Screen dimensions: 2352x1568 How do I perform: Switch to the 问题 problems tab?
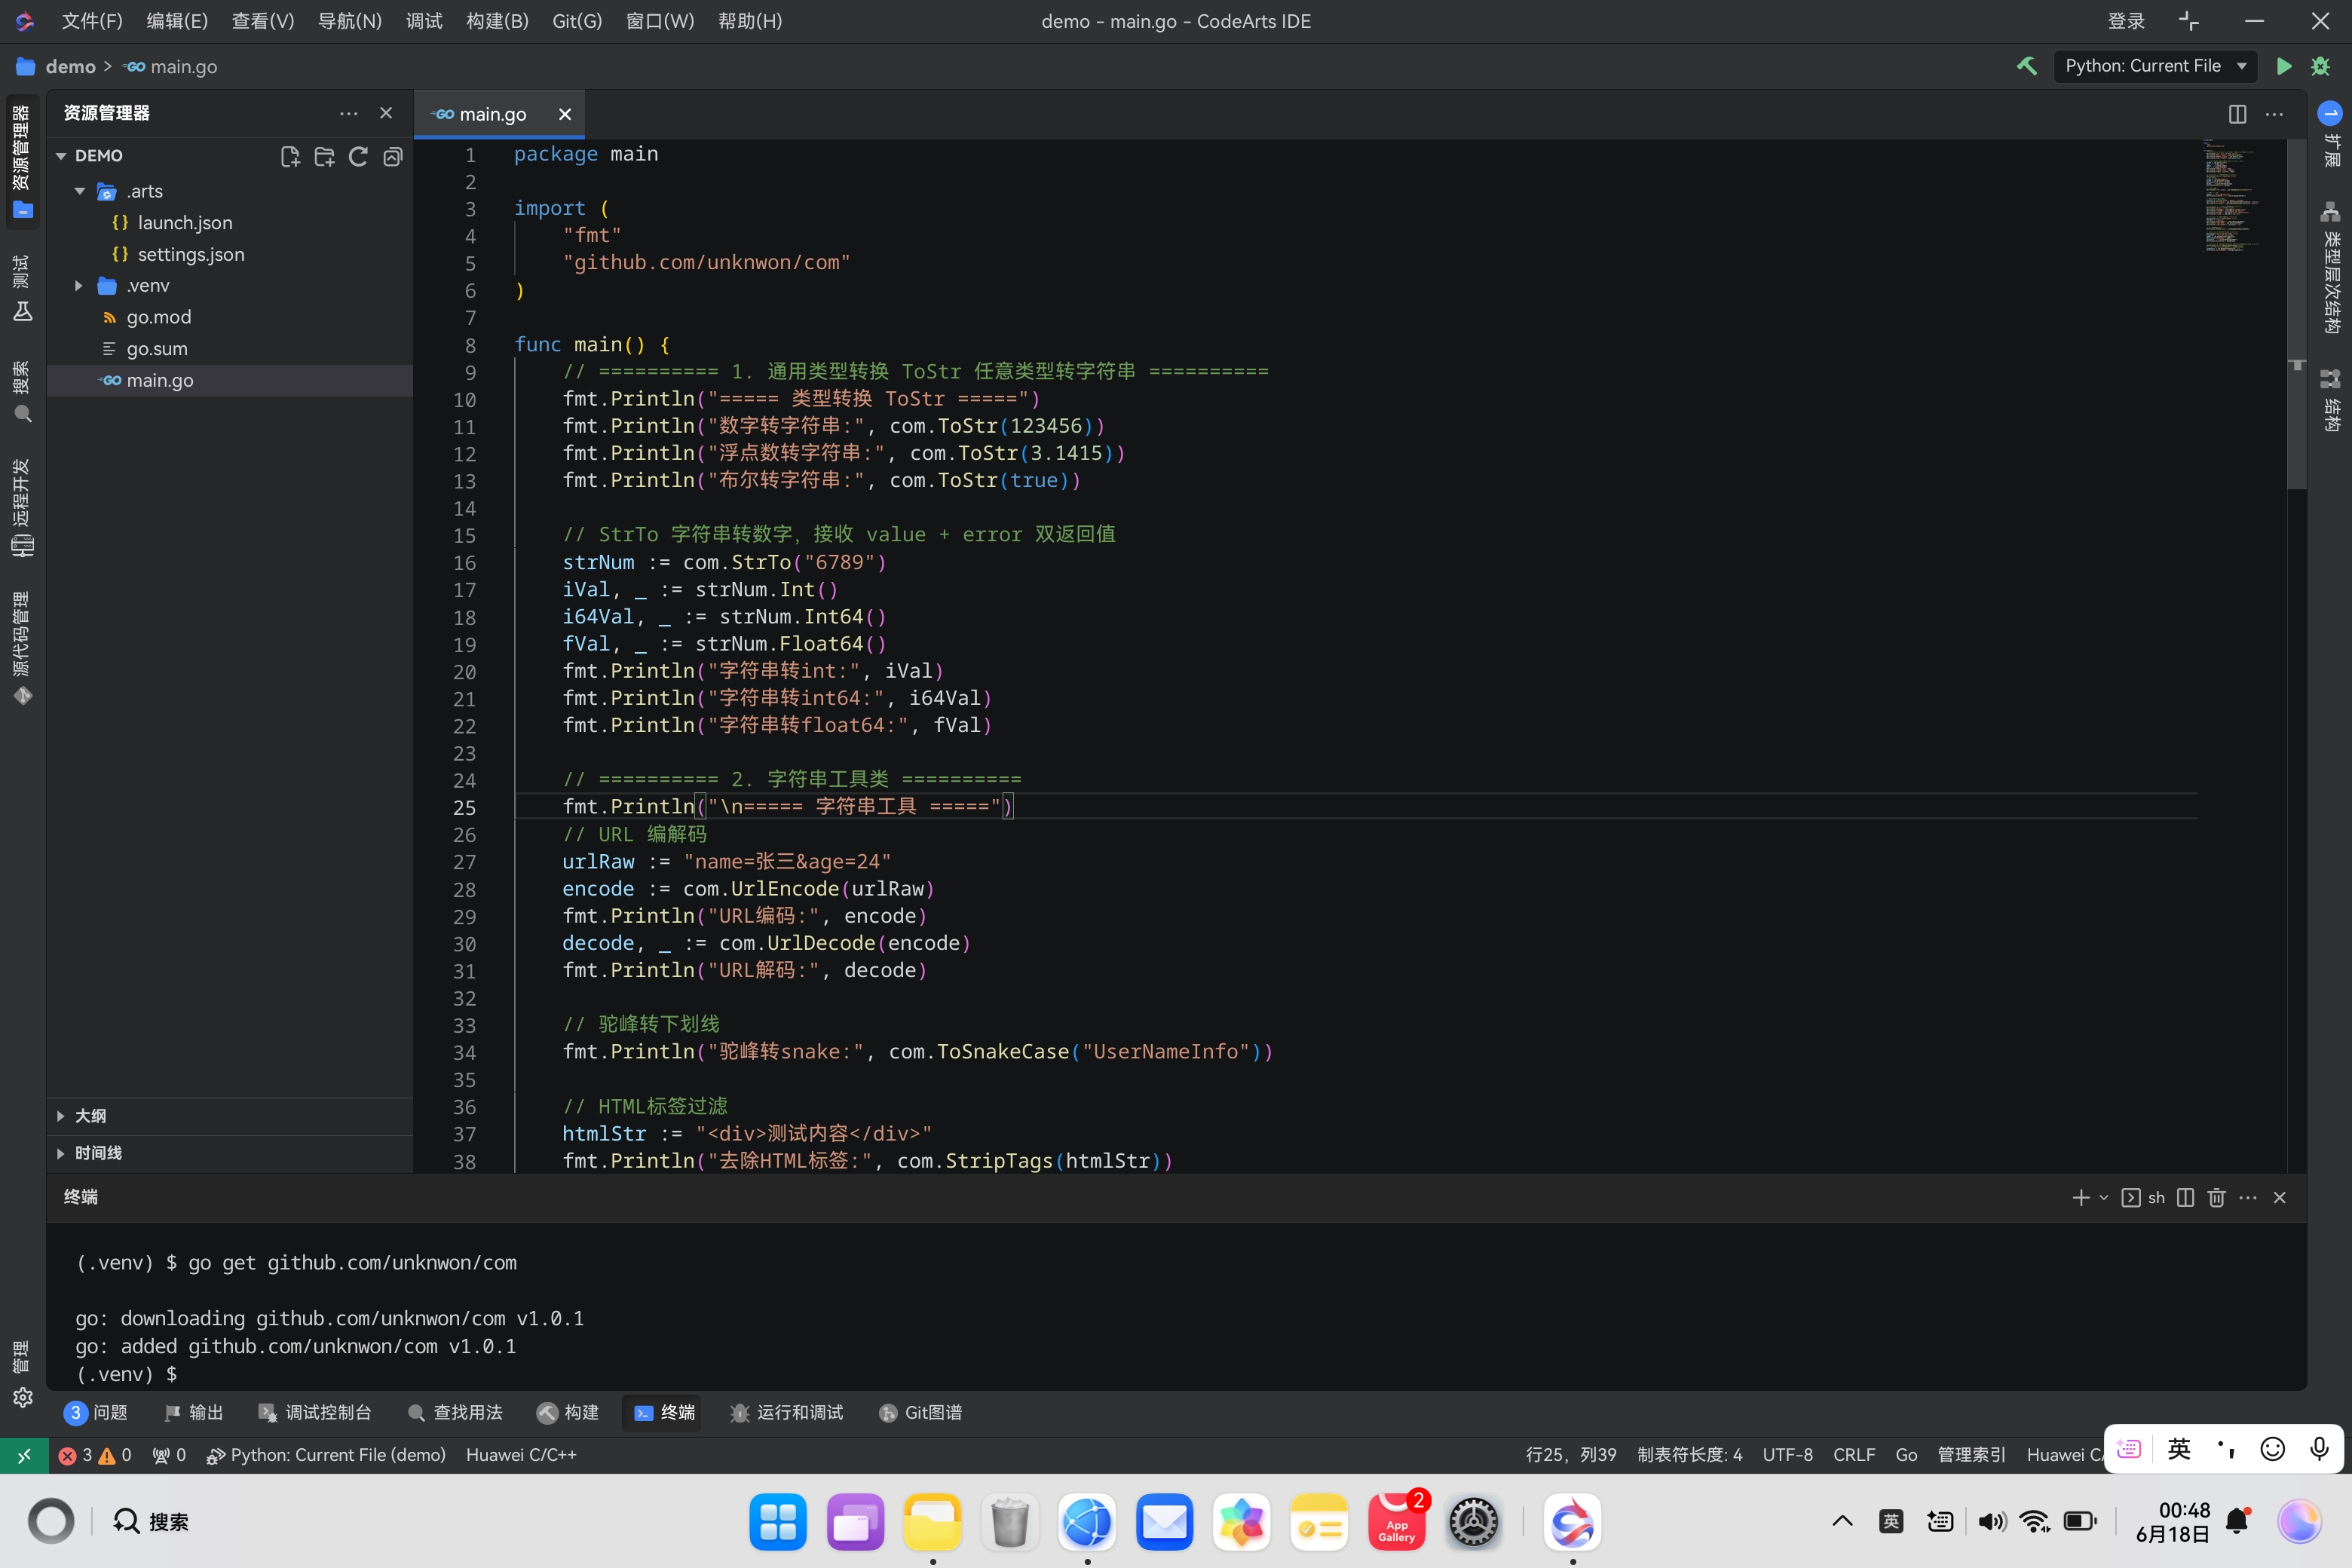[x=96, y=1413]
